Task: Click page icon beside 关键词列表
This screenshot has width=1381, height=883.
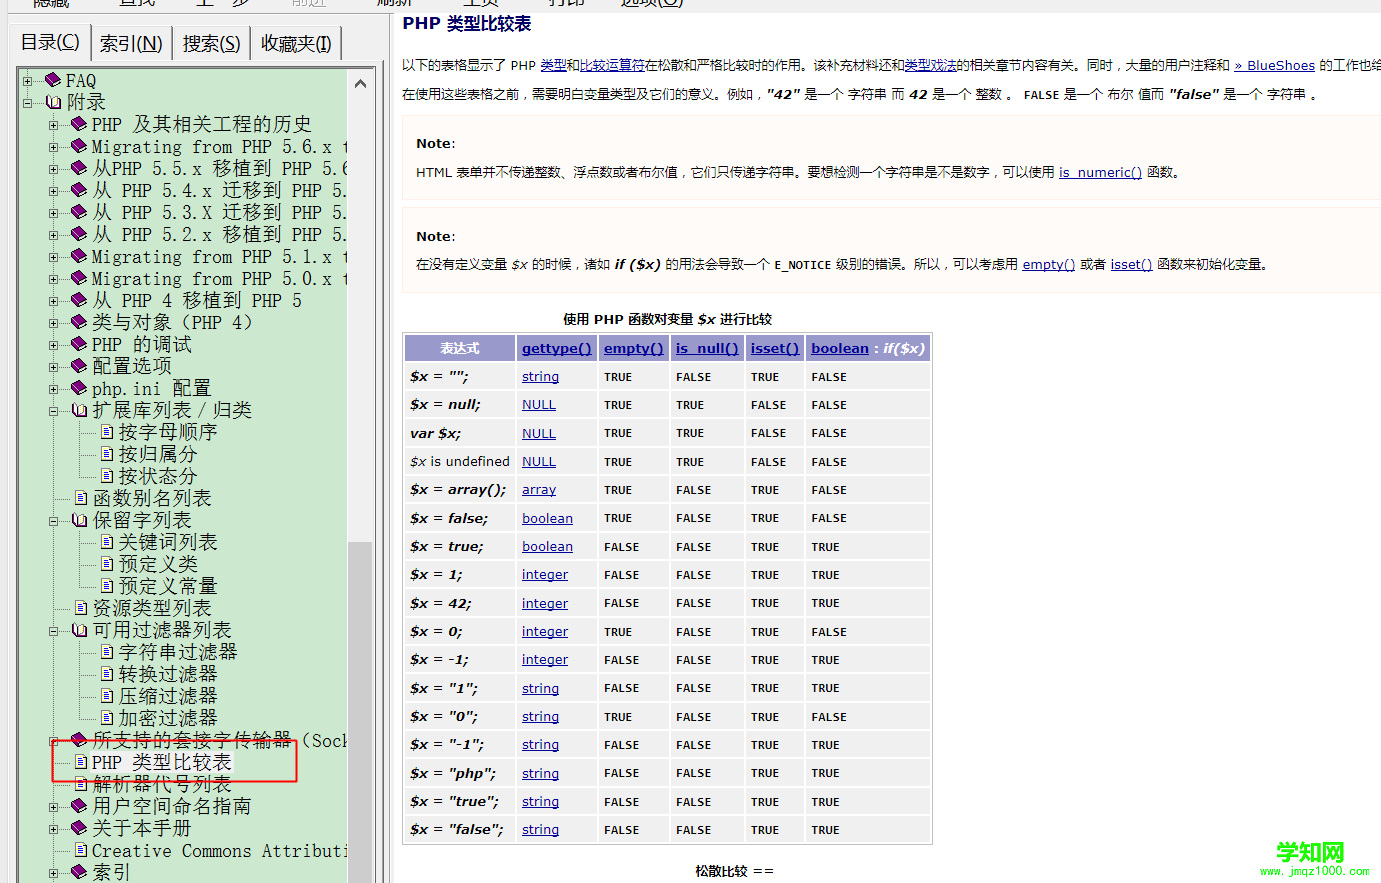Action: click(107, 542)
